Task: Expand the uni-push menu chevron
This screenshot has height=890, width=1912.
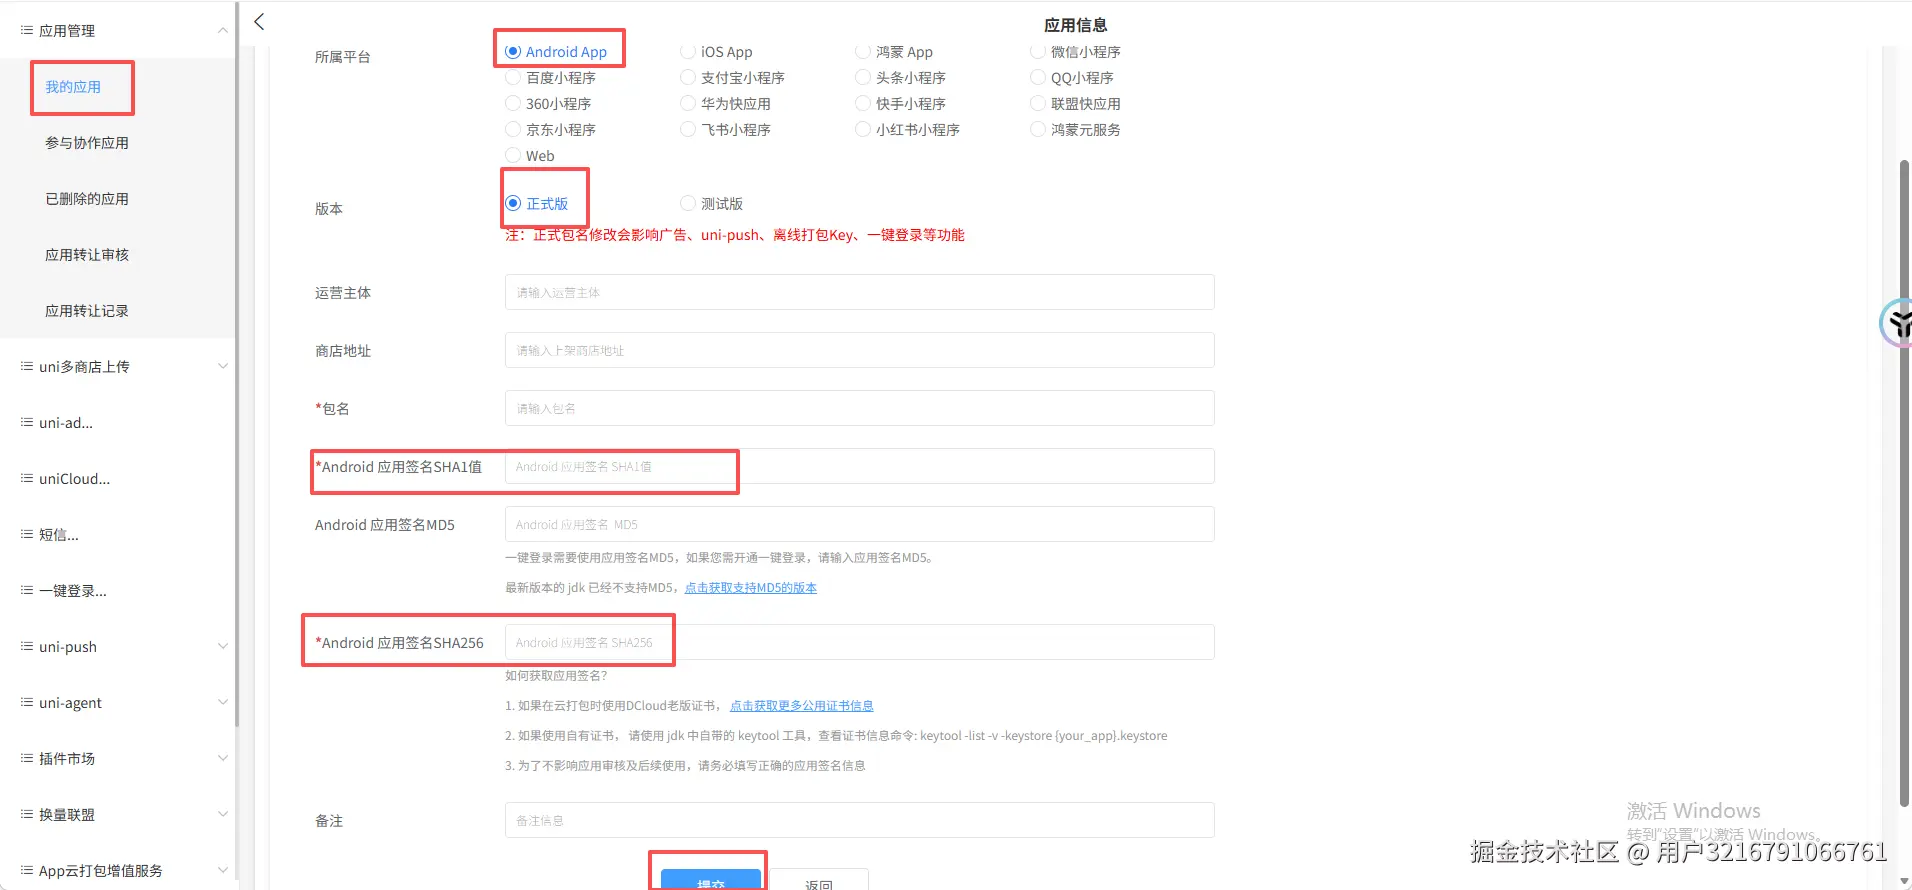Action: [x=222, y=647]
